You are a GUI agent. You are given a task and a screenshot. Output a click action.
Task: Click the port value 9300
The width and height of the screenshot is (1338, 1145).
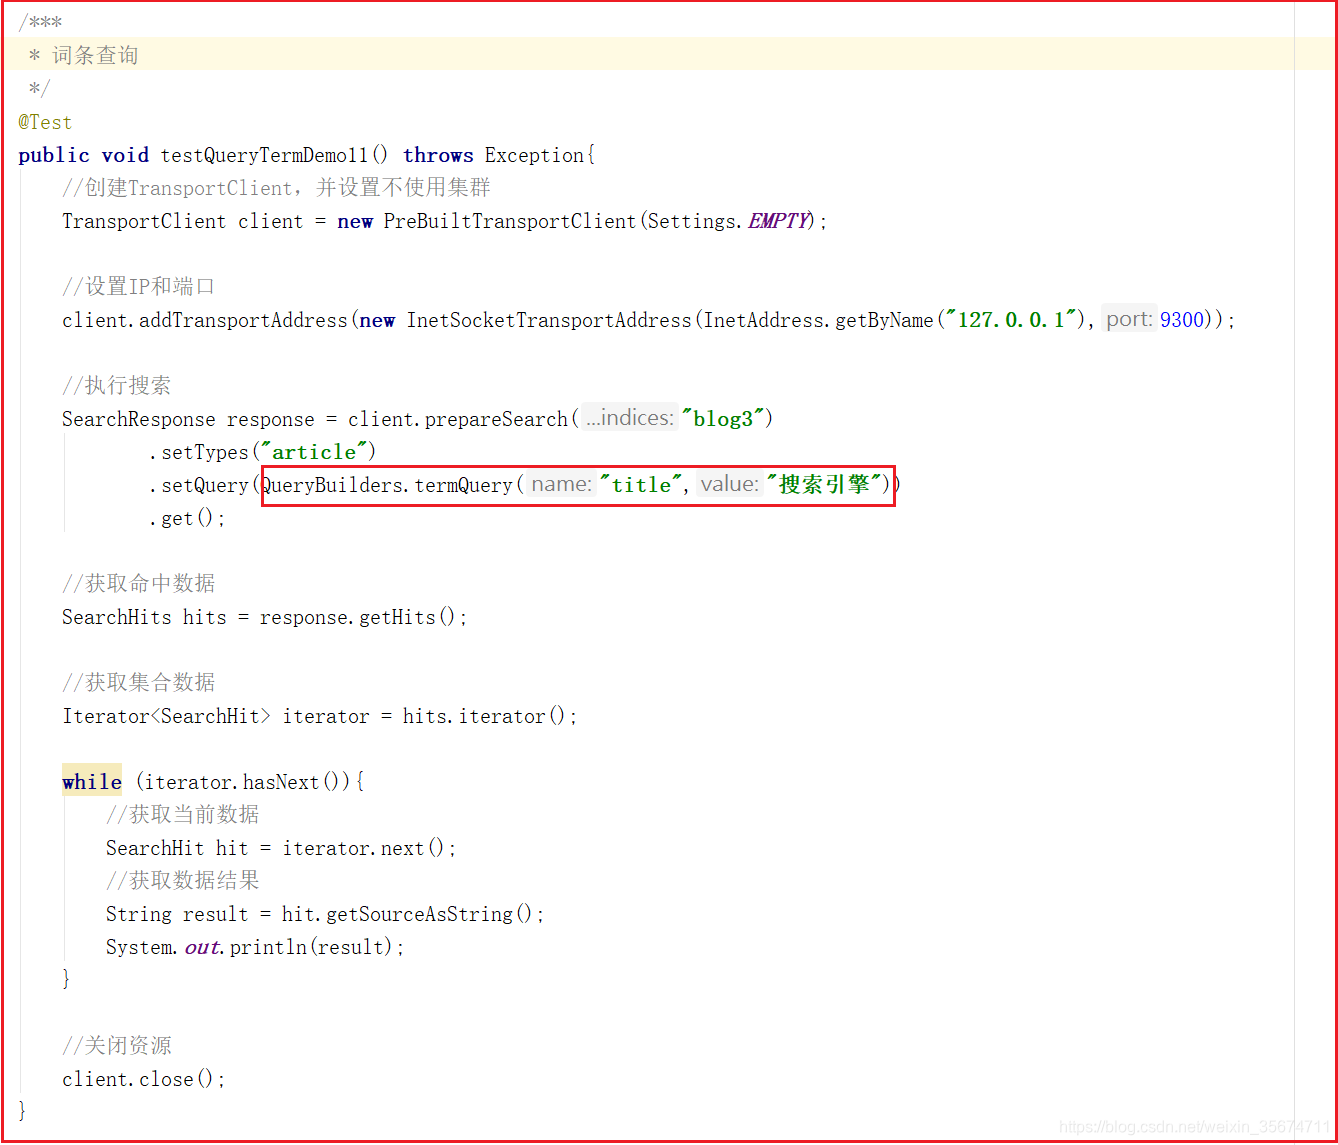[x=1182, y=320]
